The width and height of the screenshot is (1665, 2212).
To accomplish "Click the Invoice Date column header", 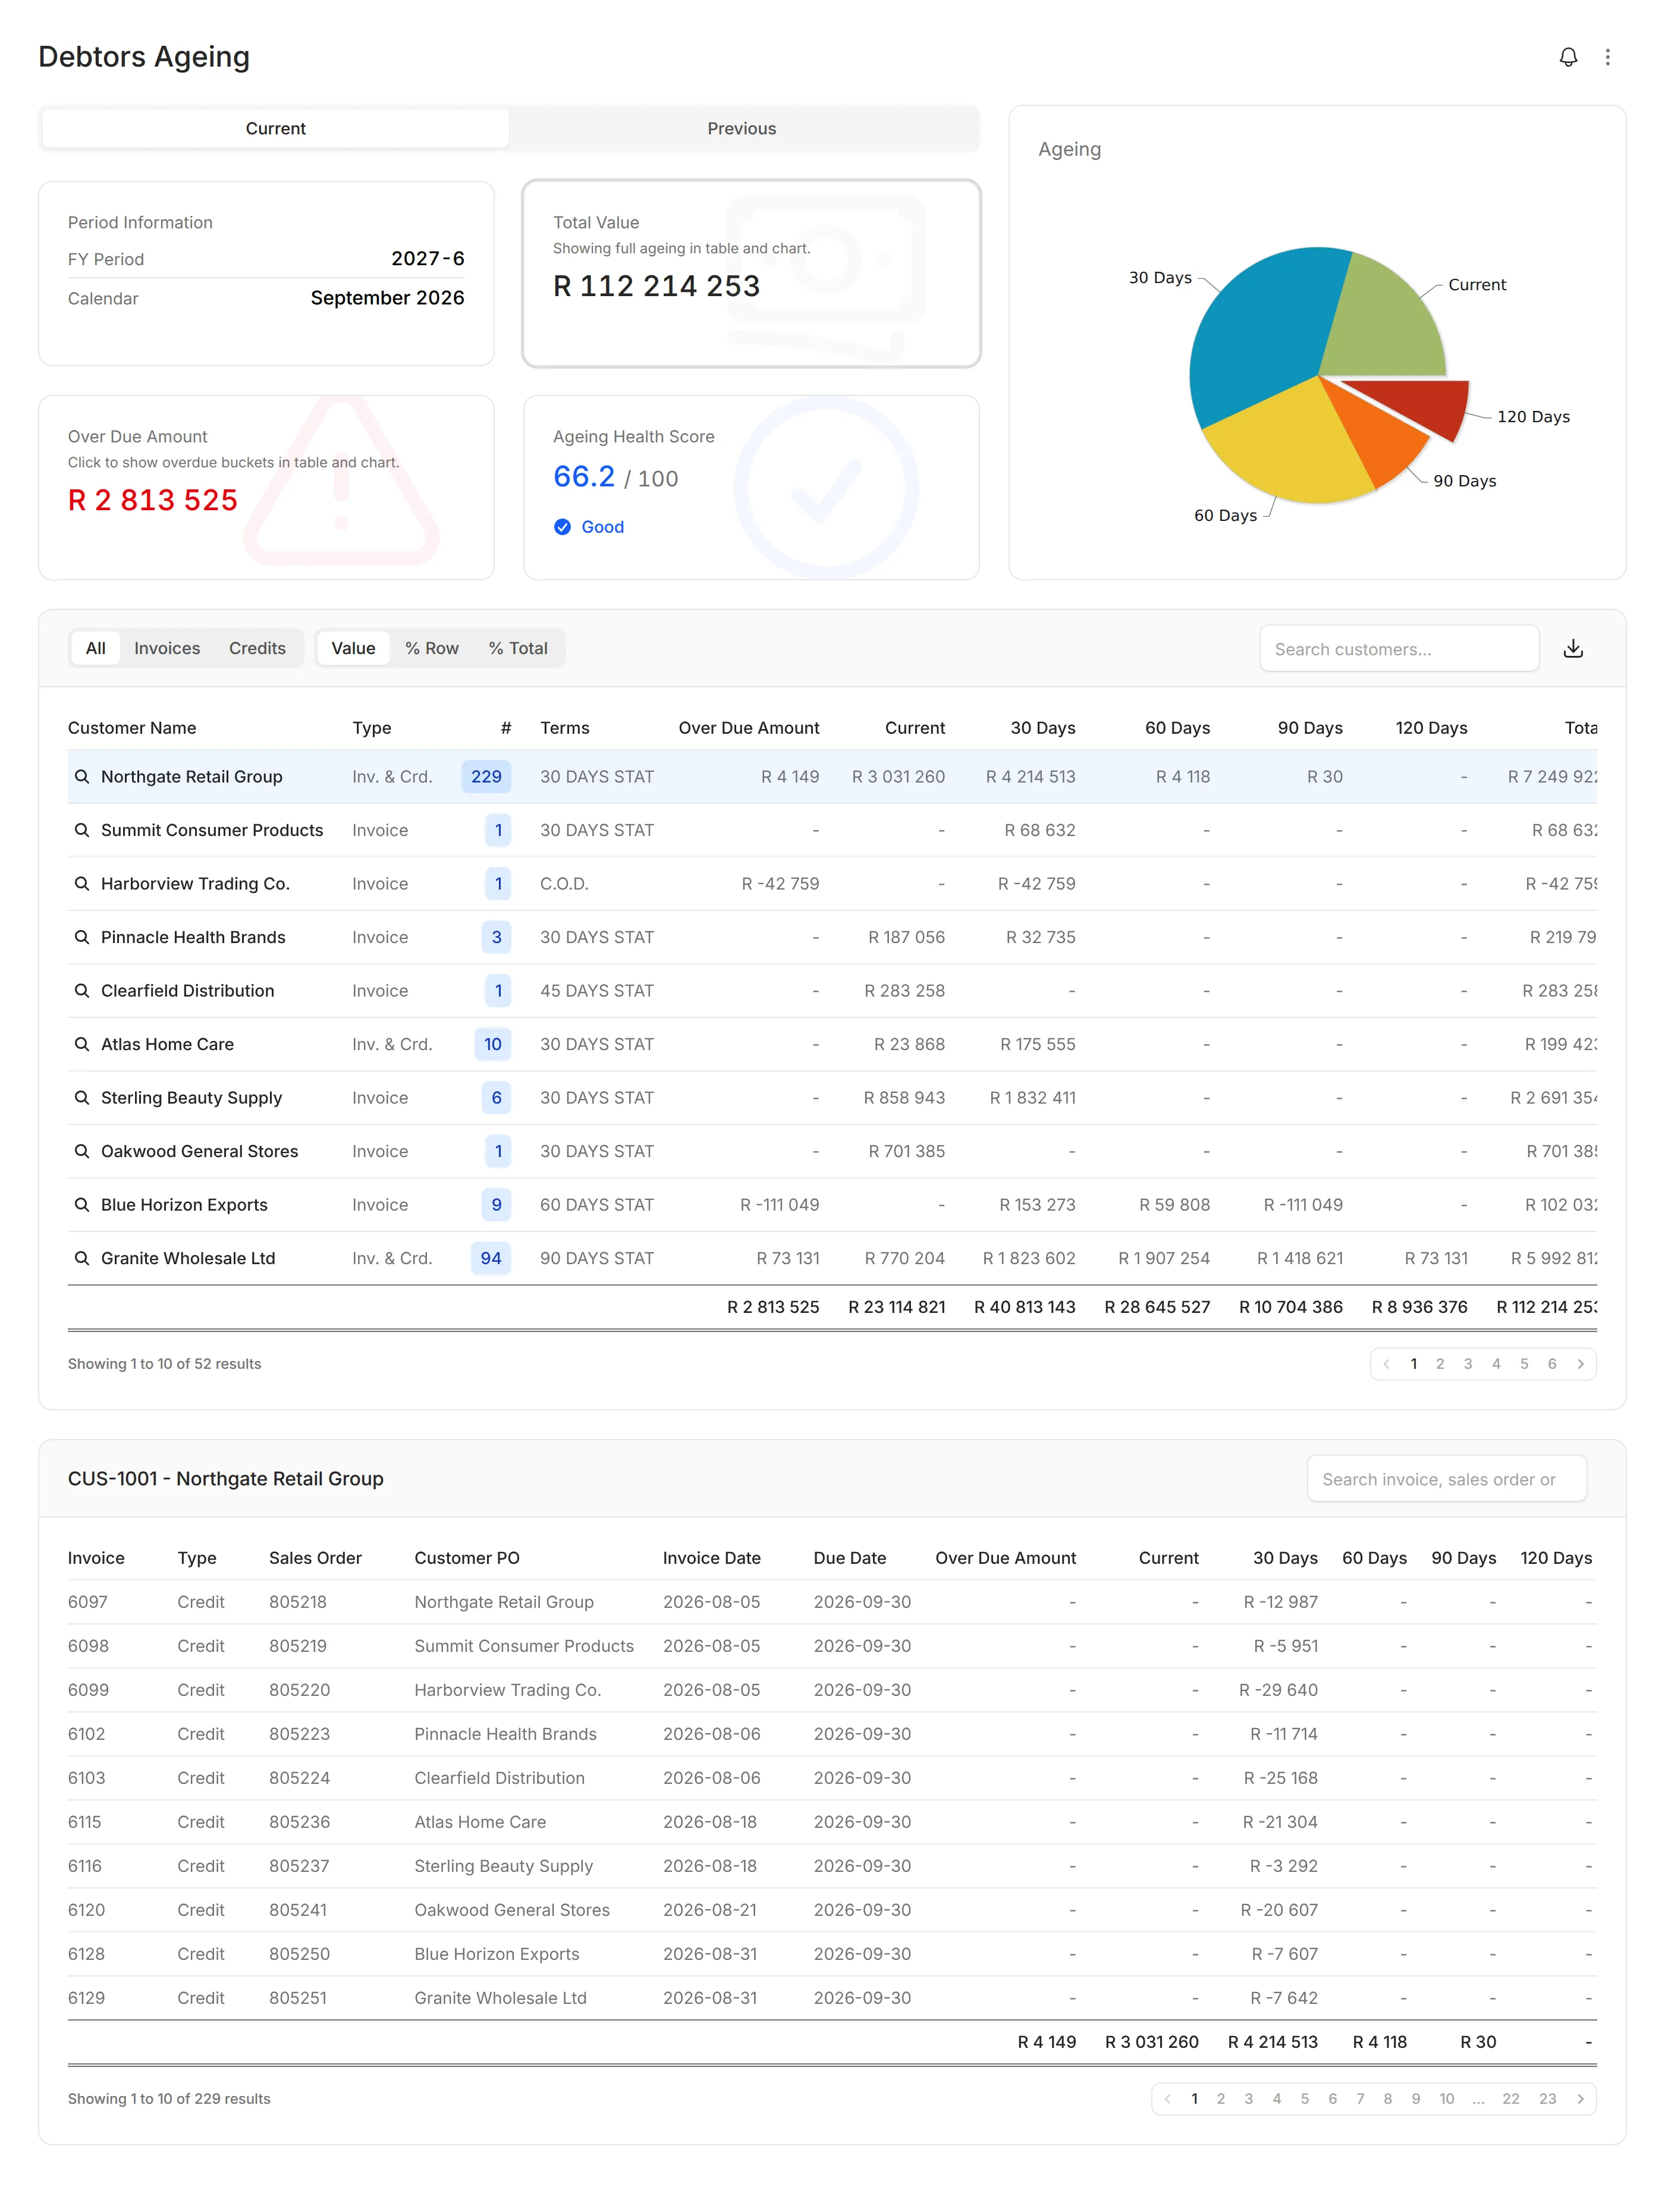I will click(x=711, y=1557).
